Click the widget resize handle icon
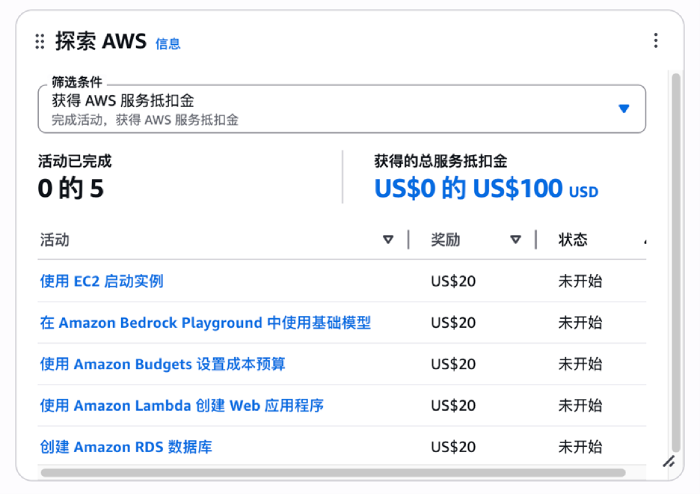The height and width of the screenshot is (494, 700). [x=669, y=461]
